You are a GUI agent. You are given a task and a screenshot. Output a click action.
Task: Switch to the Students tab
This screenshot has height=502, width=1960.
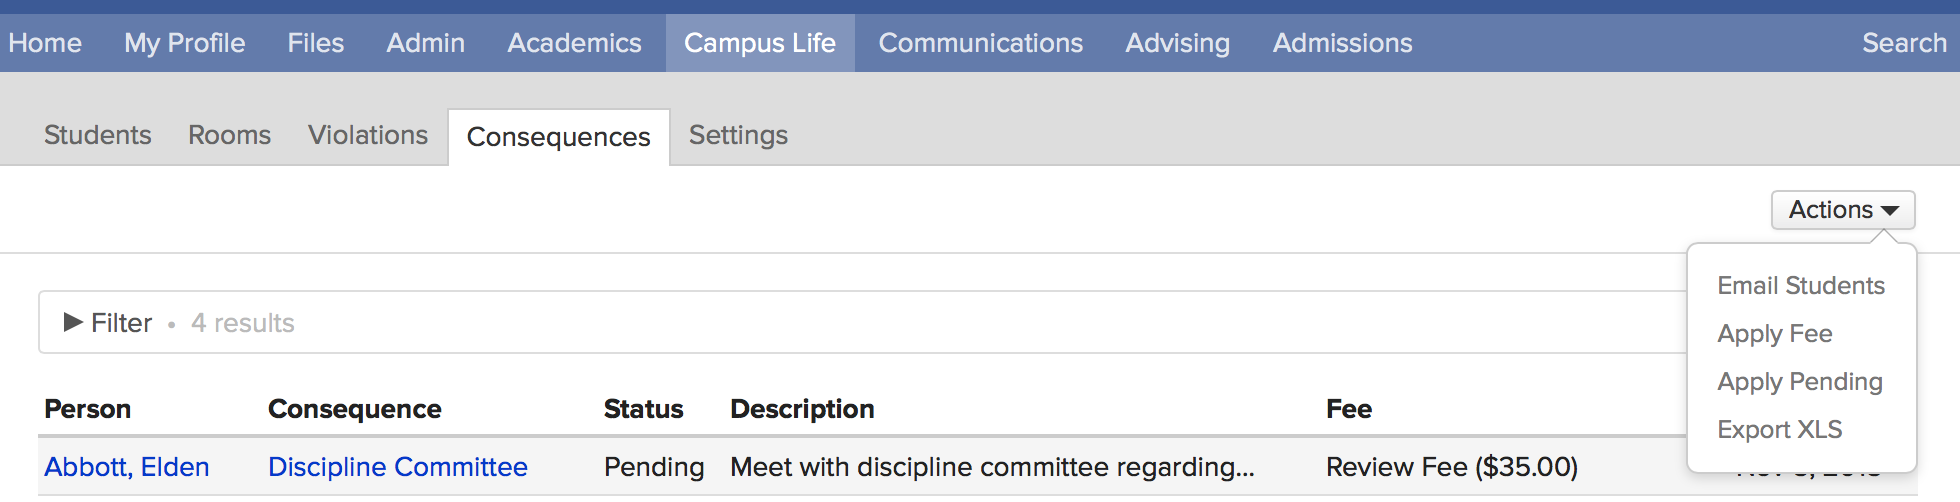[98, 135]
